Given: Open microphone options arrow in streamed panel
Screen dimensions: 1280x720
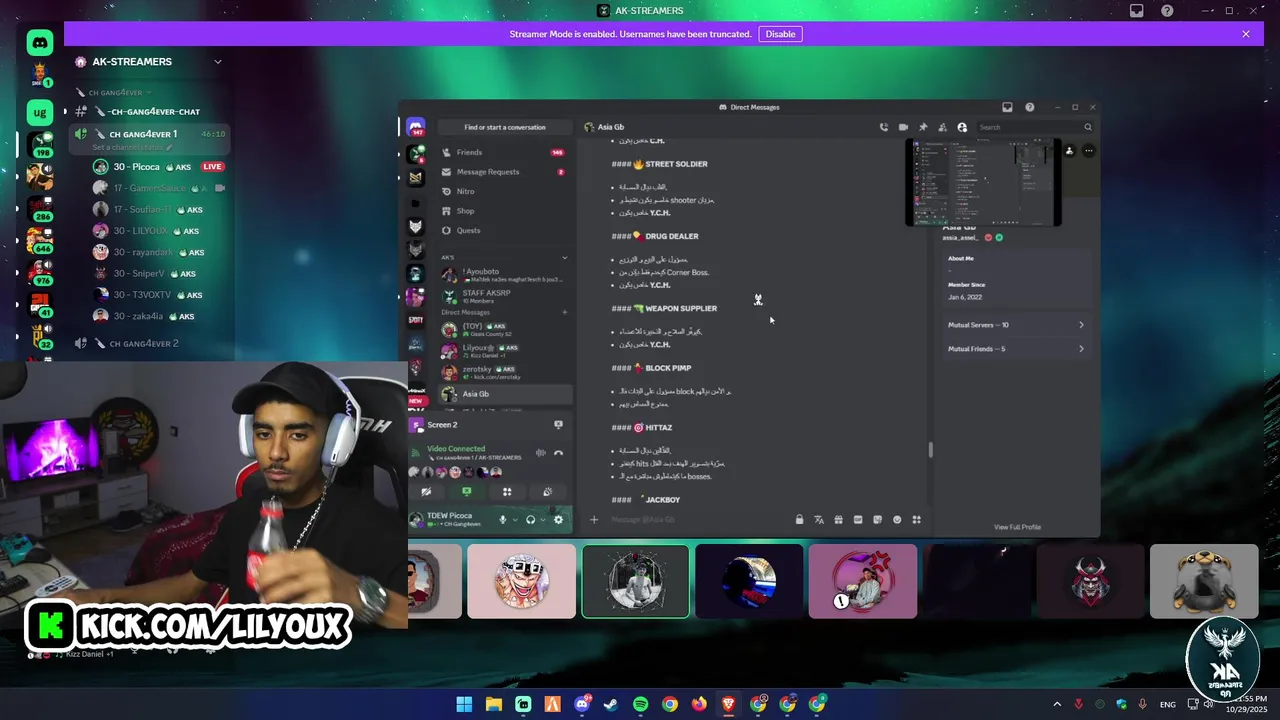Looking at the screenshot, I should click(515, 519).
